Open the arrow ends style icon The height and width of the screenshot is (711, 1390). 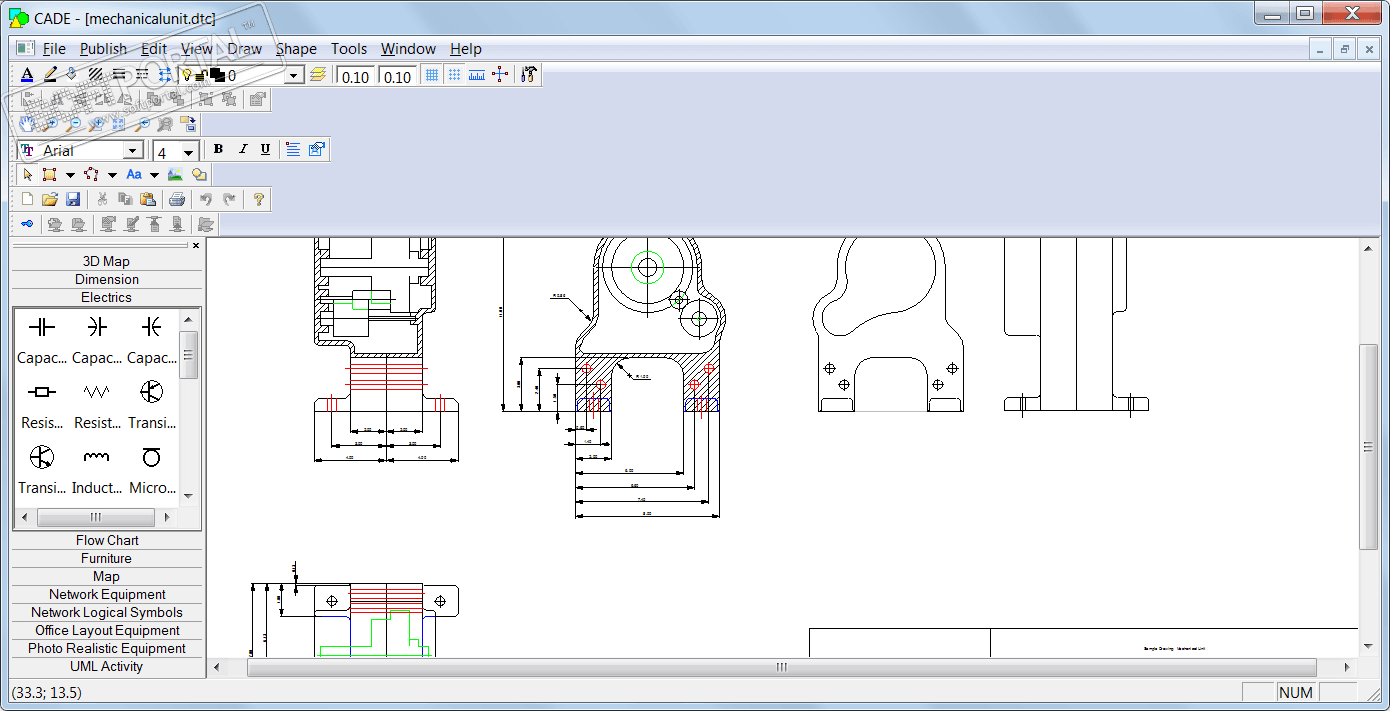[165, 75]
